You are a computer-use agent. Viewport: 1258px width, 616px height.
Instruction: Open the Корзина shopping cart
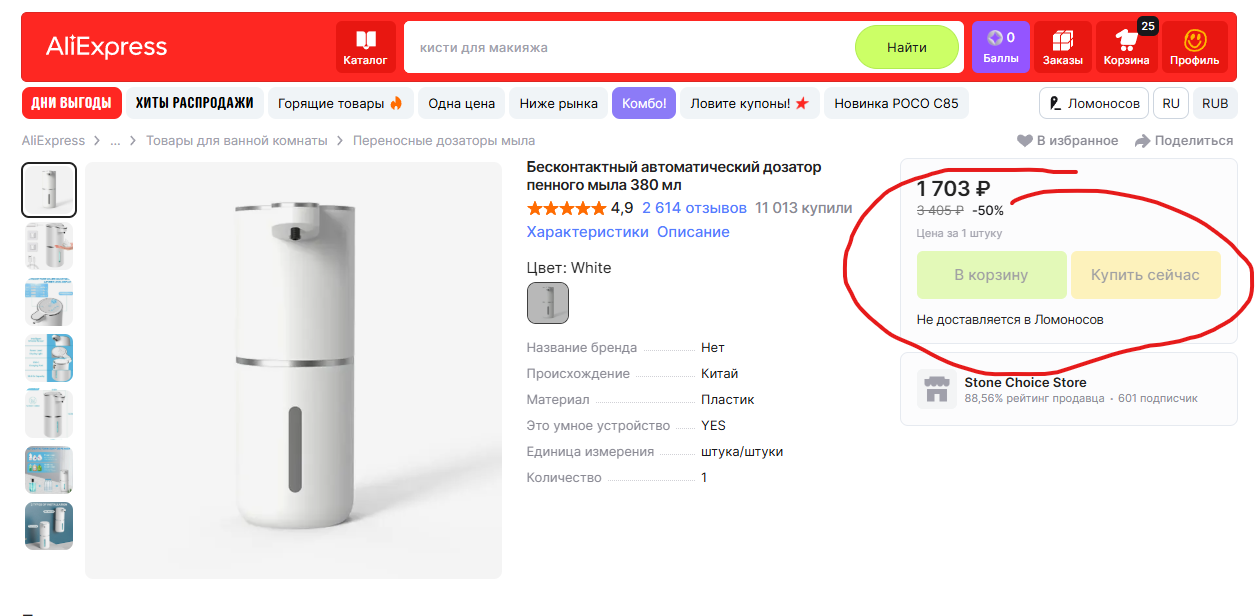1126,47
